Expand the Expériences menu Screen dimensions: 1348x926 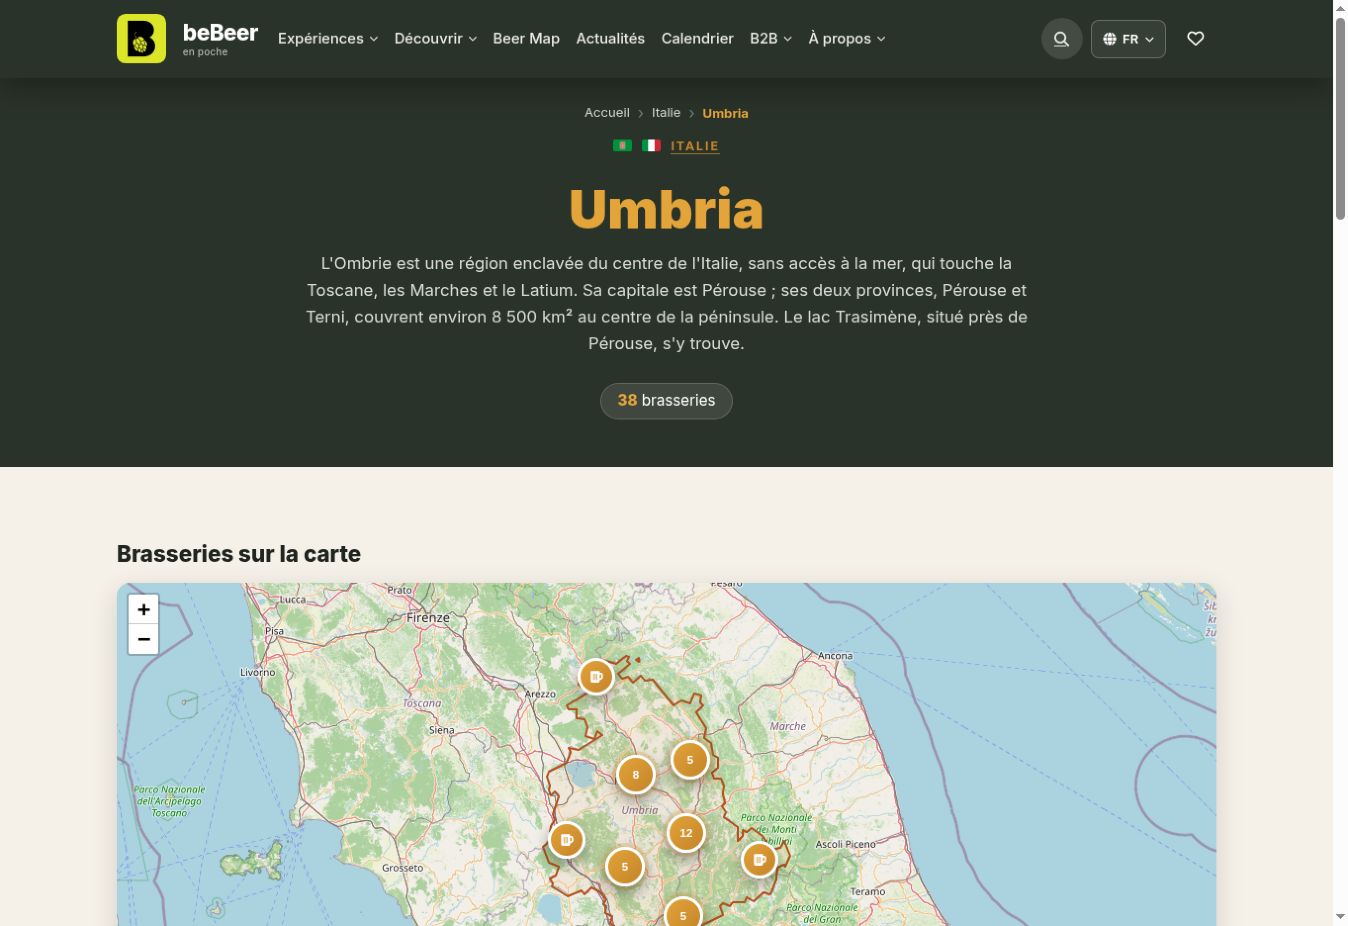point(328,39)
